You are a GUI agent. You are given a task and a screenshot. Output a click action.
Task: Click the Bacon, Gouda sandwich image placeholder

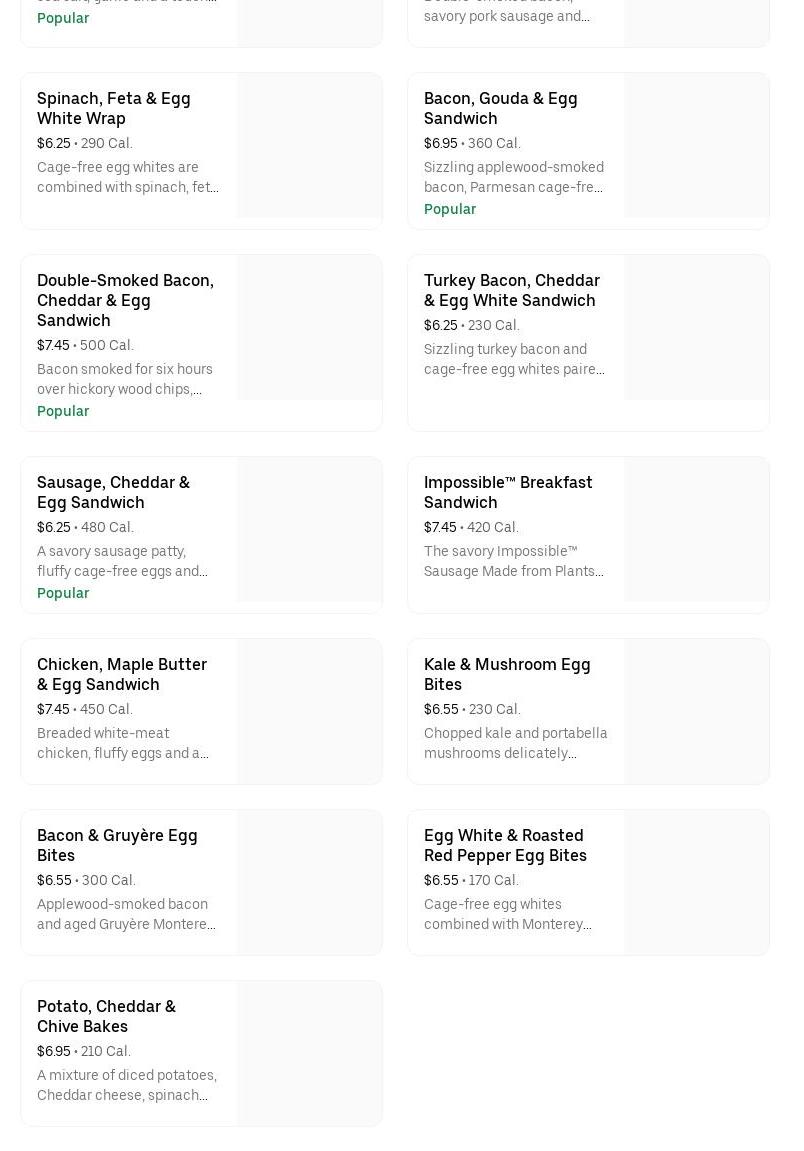(696, 145)
